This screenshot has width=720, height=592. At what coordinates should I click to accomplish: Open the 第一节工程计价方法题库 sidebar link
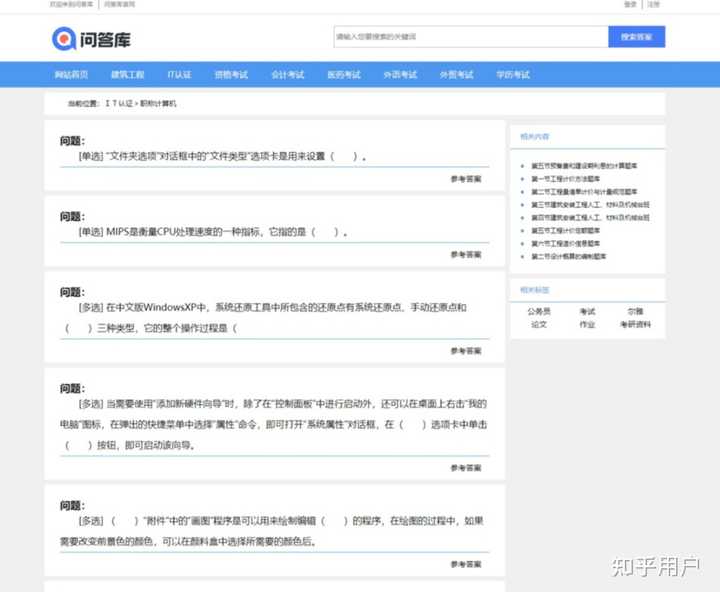tap(566, 179)
